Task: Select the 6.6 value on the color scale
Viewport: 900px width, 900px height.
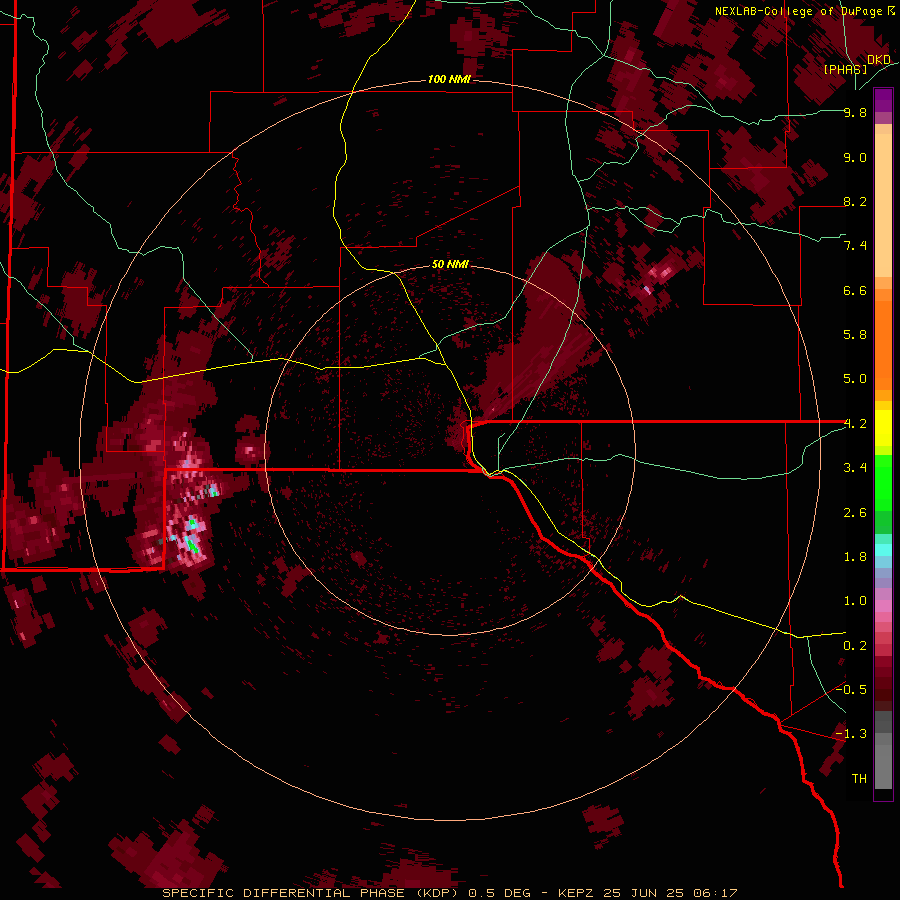Action: pos(855,290)
